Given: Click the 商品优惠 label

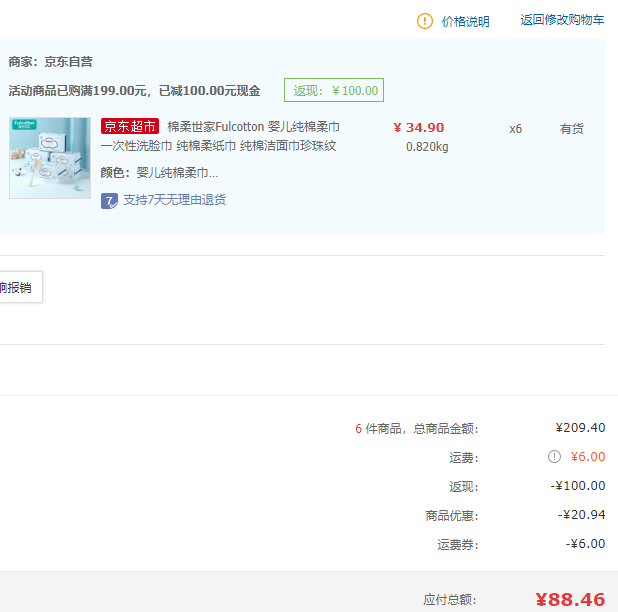Looking at the screenshot, I should 452,515.
